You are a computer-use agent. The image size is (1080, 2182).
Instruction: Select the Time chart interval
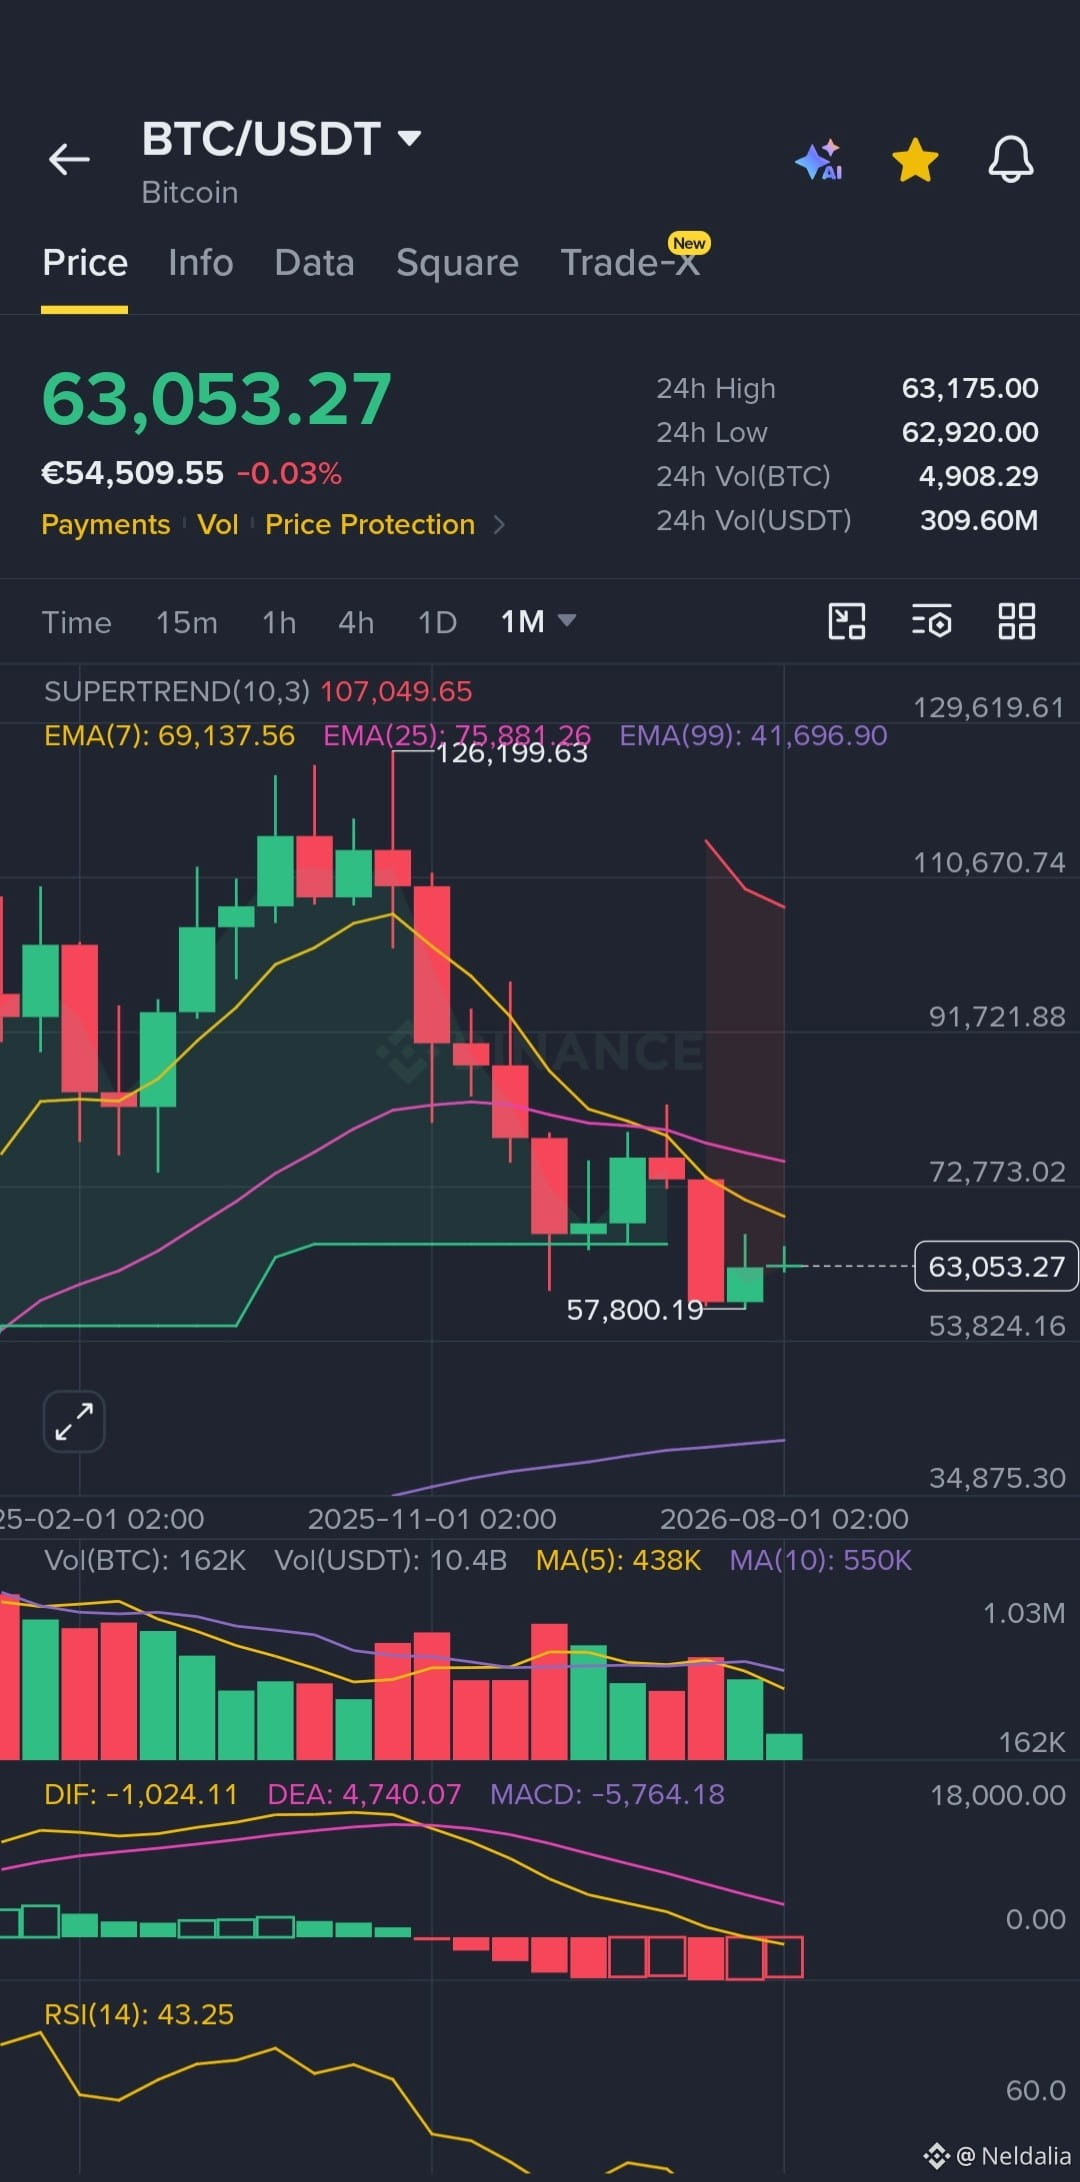pos(76,622)
